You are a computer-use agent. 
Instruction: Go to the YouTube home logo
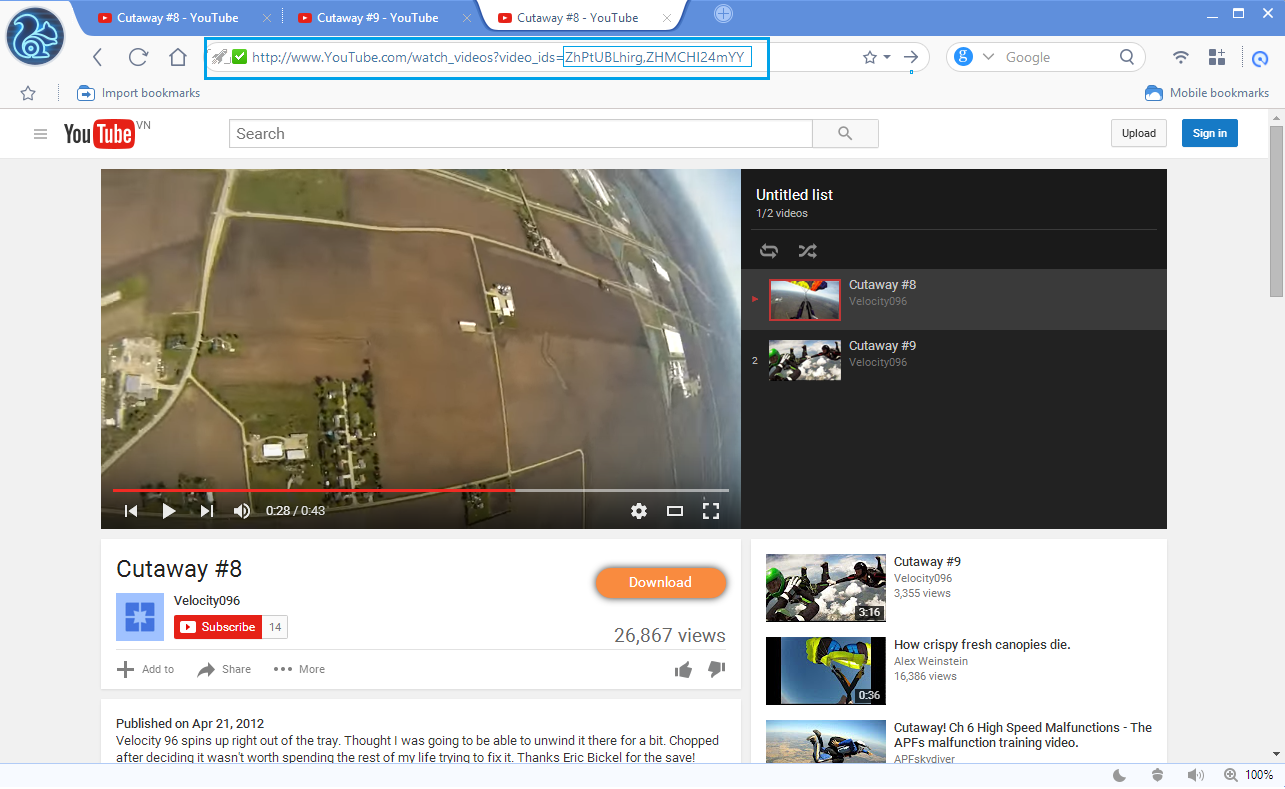100,134
